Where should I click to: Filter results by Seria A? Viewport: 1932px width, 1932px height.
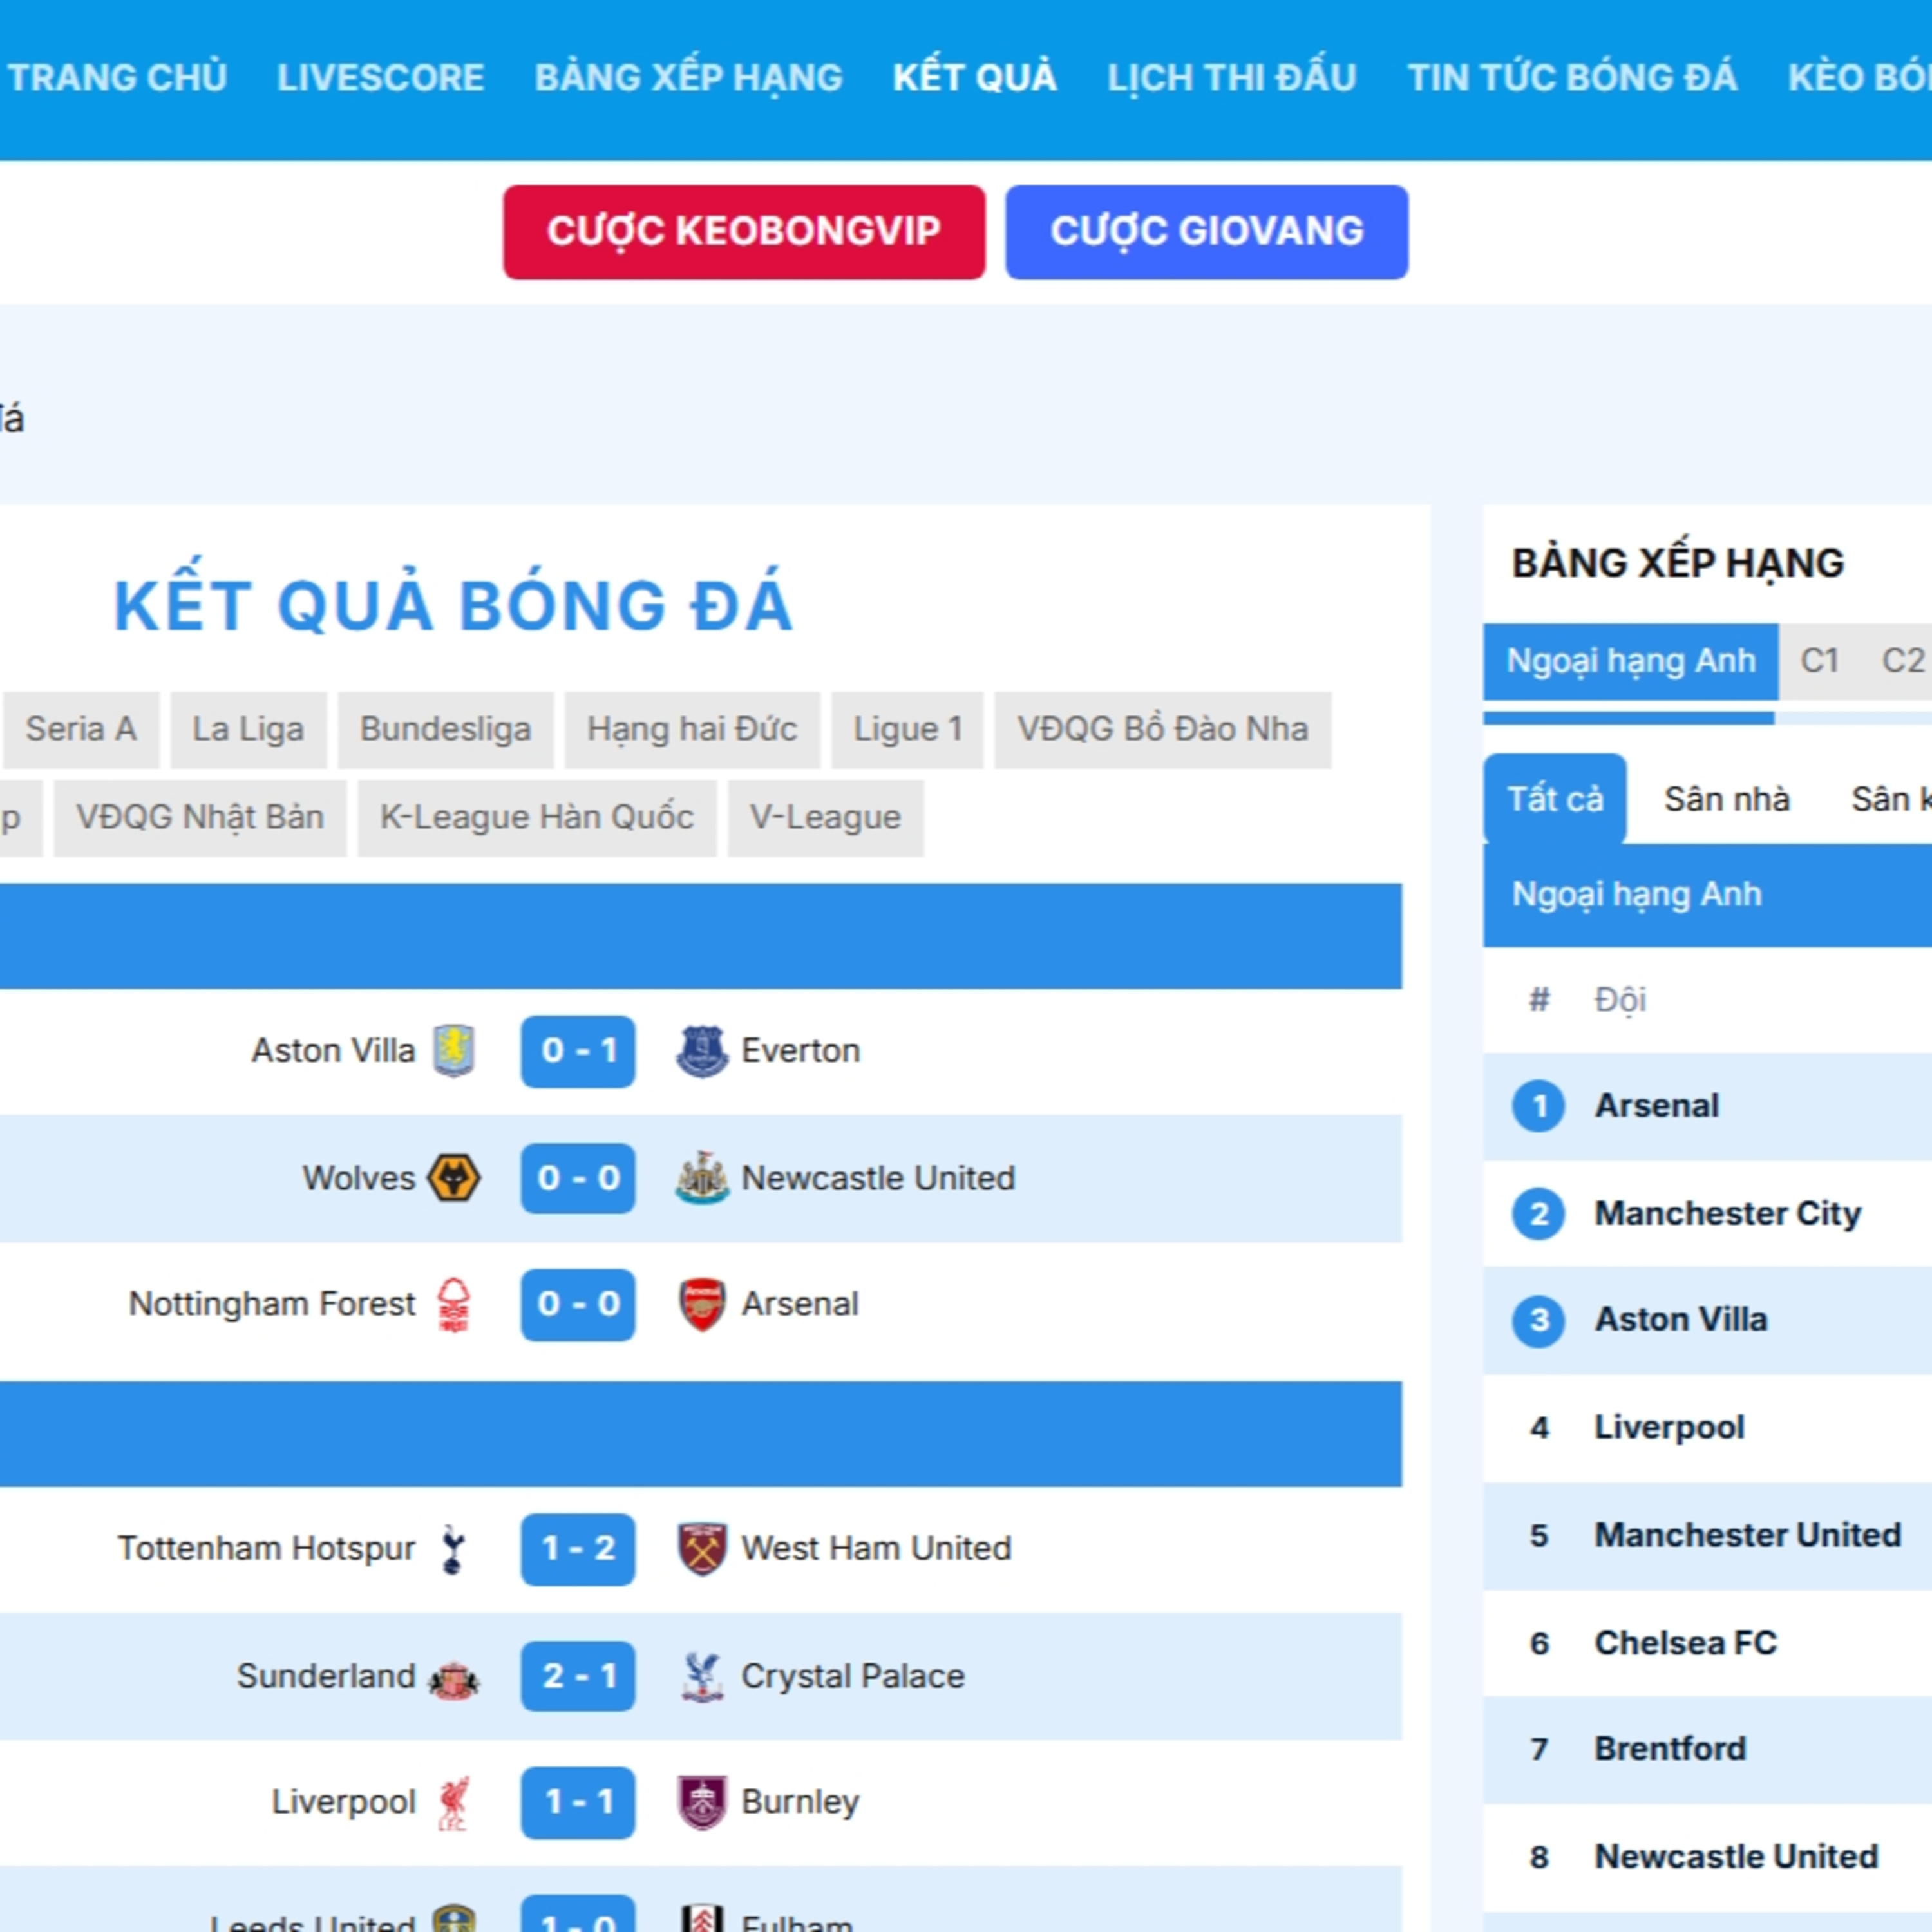click(80, 730)
